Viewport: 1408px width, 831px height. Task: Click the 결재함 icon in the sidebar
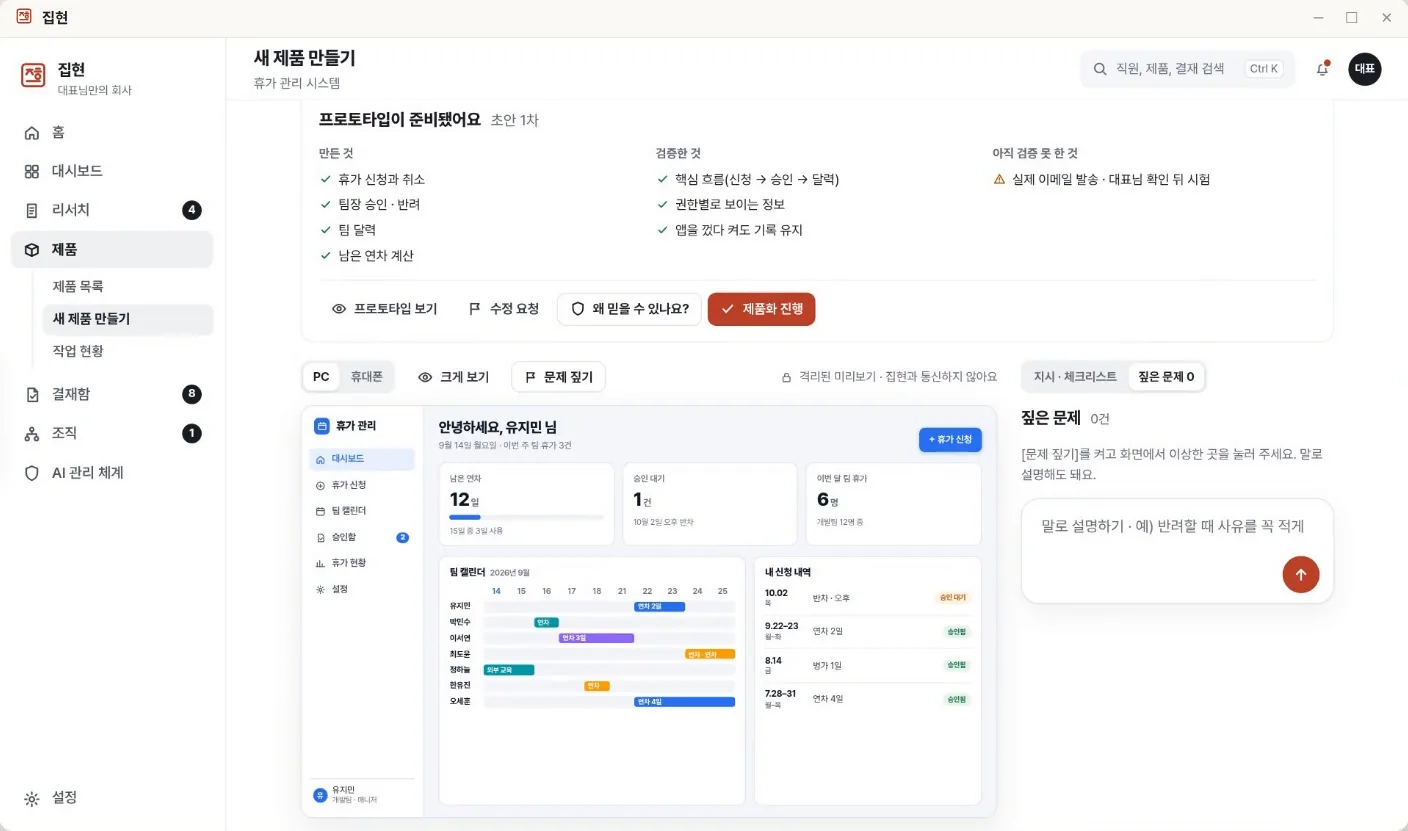coord(32,394)
